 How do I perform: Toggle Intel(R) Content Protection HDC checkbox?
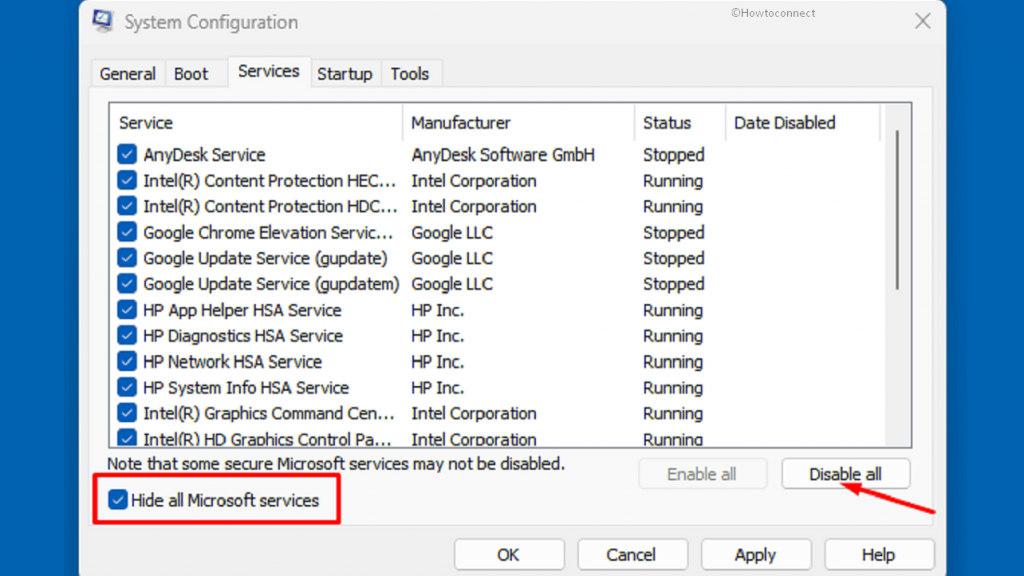127,206
